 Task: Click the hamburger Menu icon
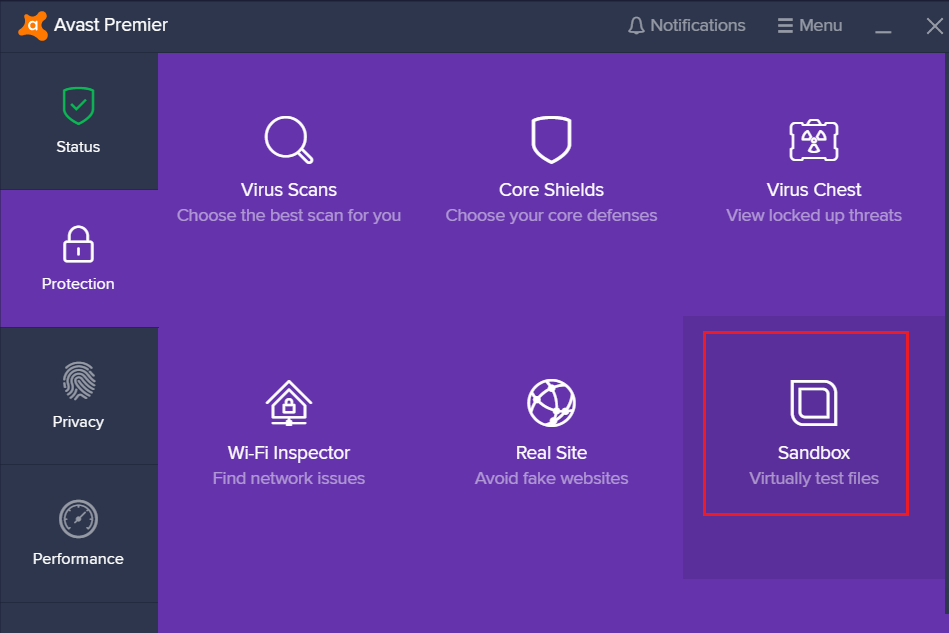click(x=785, y=25)
